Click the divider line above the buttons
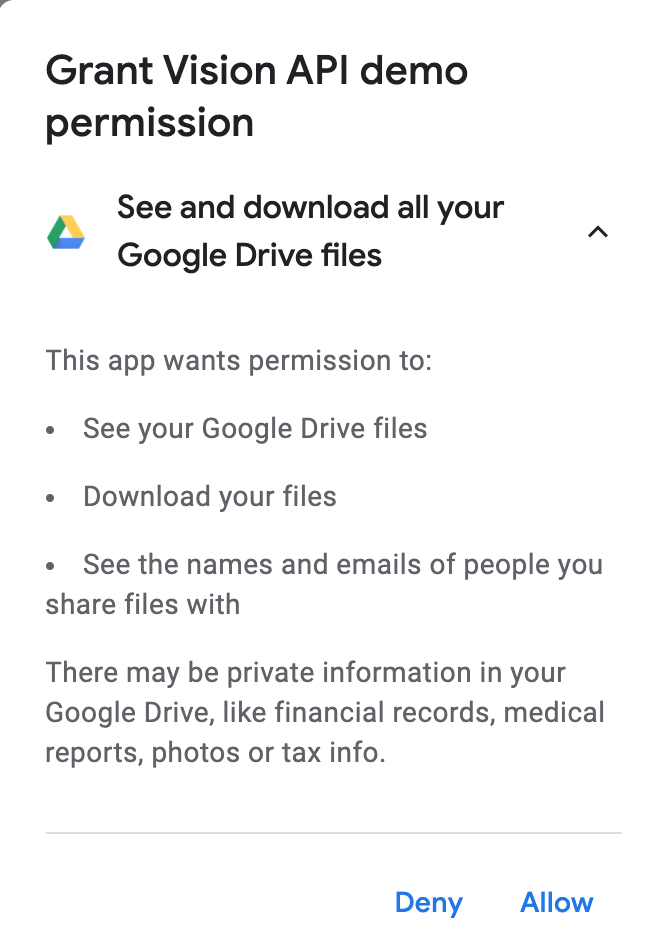 pos(334,832)
